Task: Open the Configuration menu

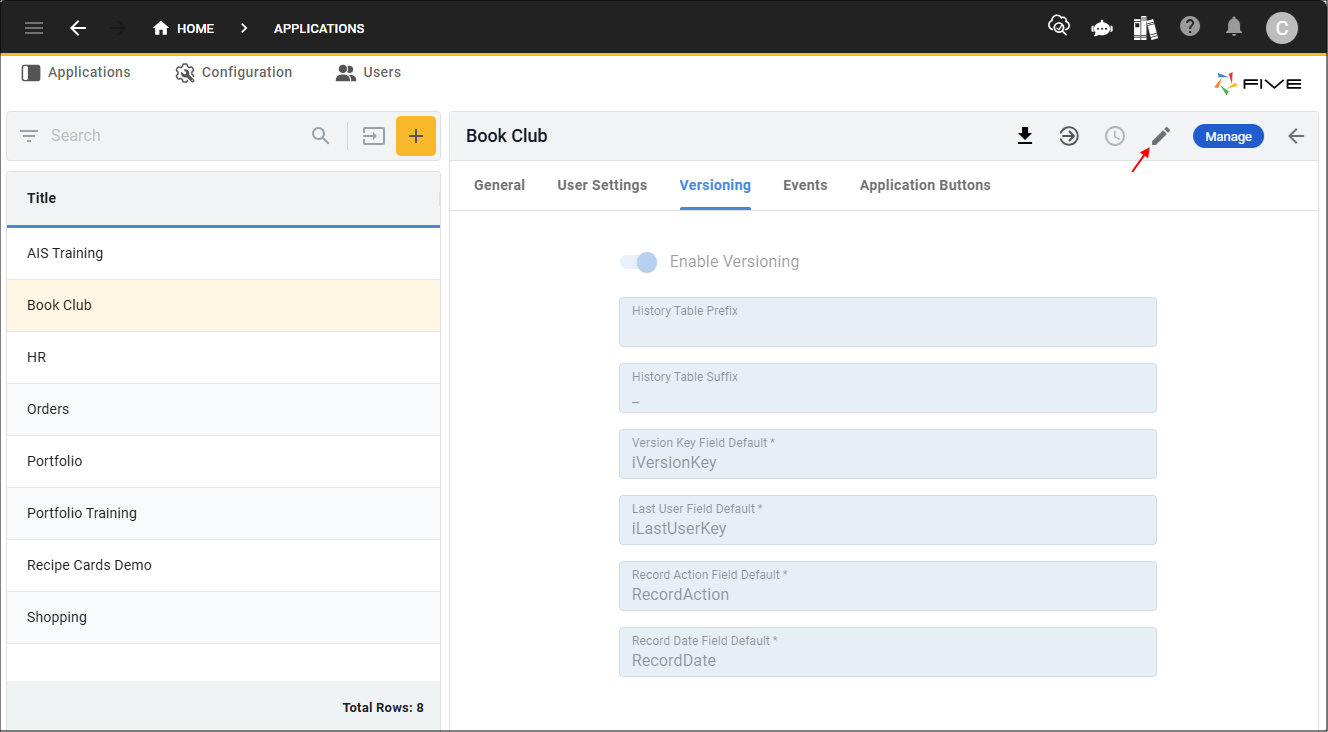Action: coord(234,72)
